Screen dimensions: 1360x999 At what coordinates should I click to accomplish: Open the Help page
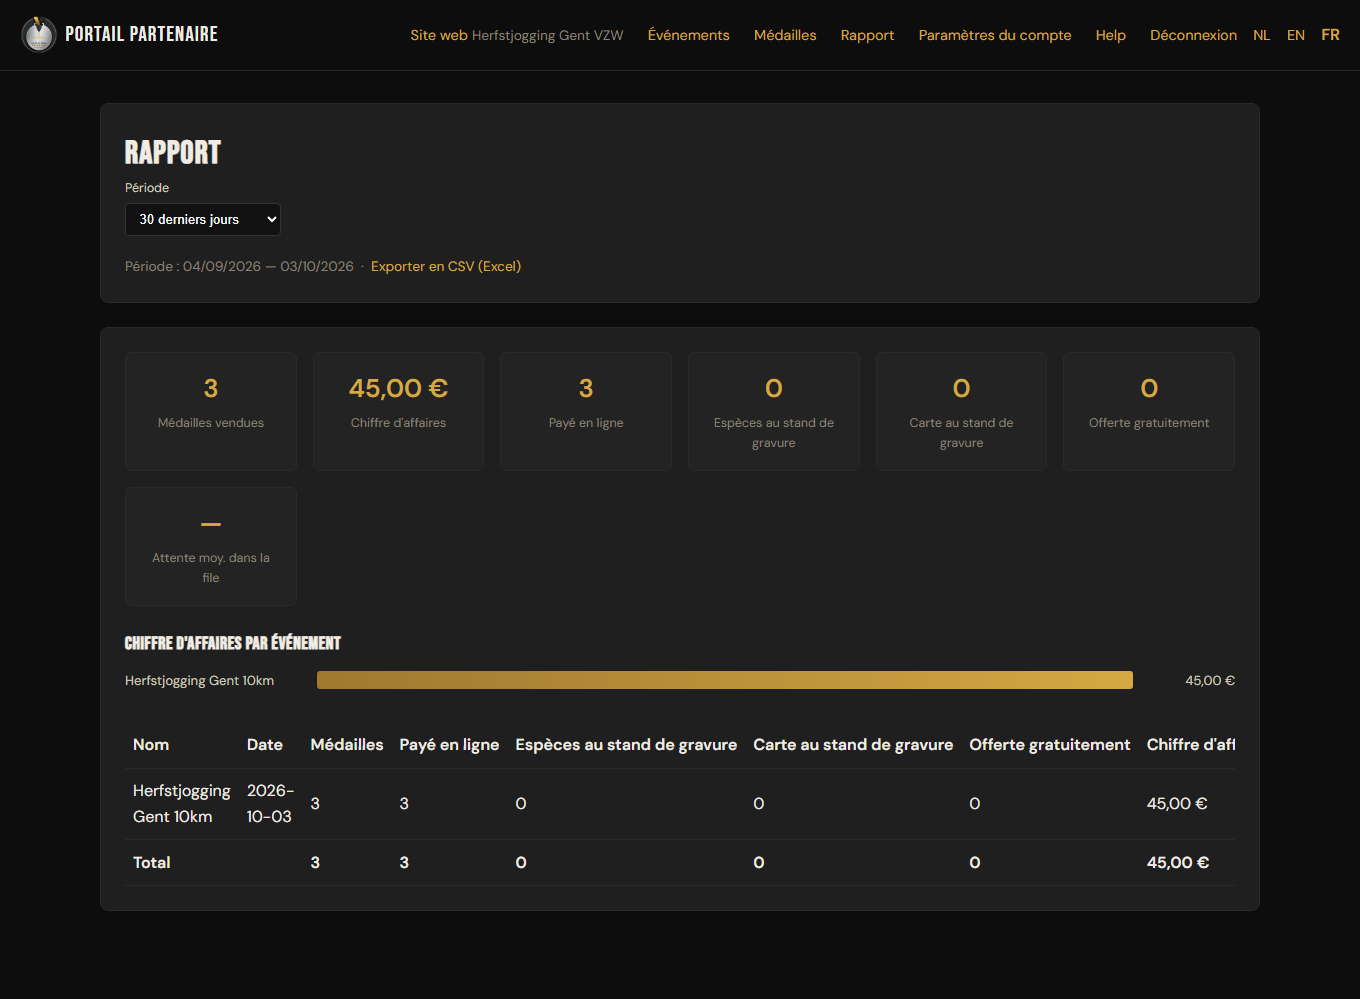pos(1111,35)
